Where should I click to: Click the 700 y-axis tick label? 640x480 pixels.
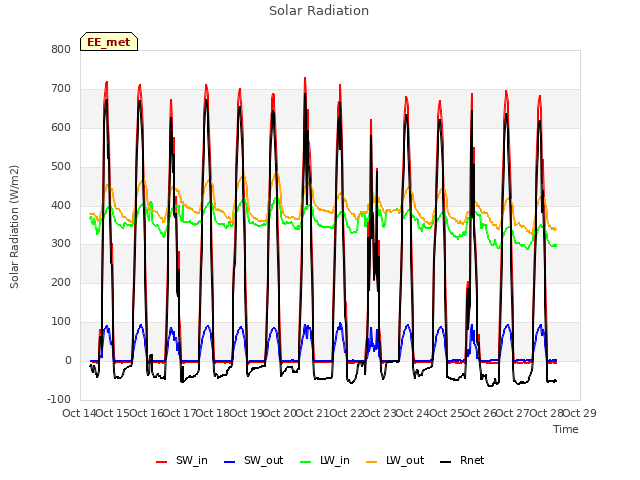61,89
